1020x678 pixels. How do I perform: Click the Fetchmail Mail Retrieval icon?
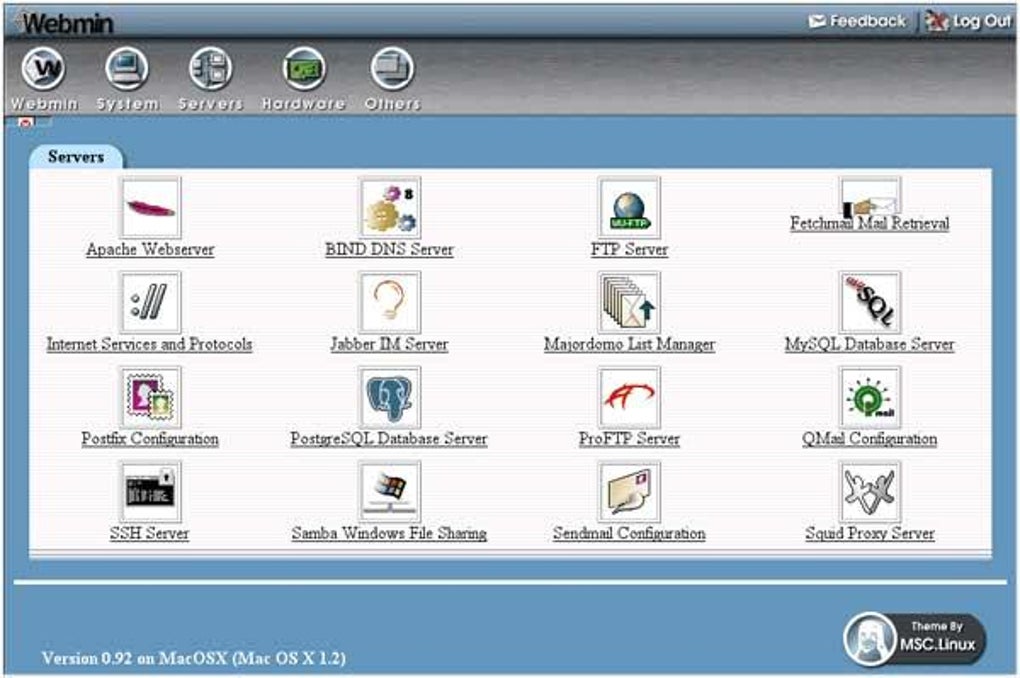(870, 197)
